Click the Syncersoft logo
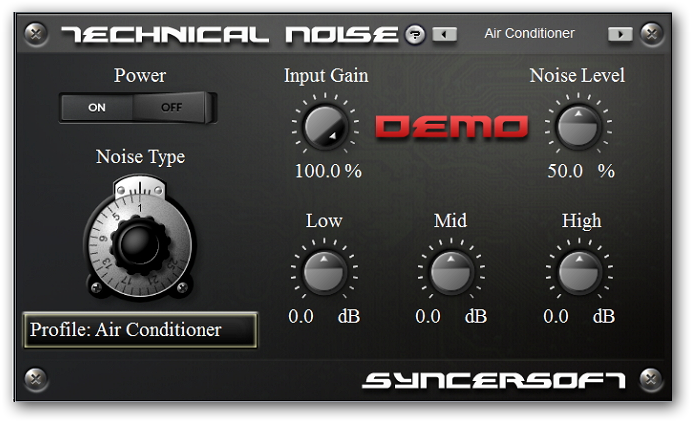 tap(494, 381)
